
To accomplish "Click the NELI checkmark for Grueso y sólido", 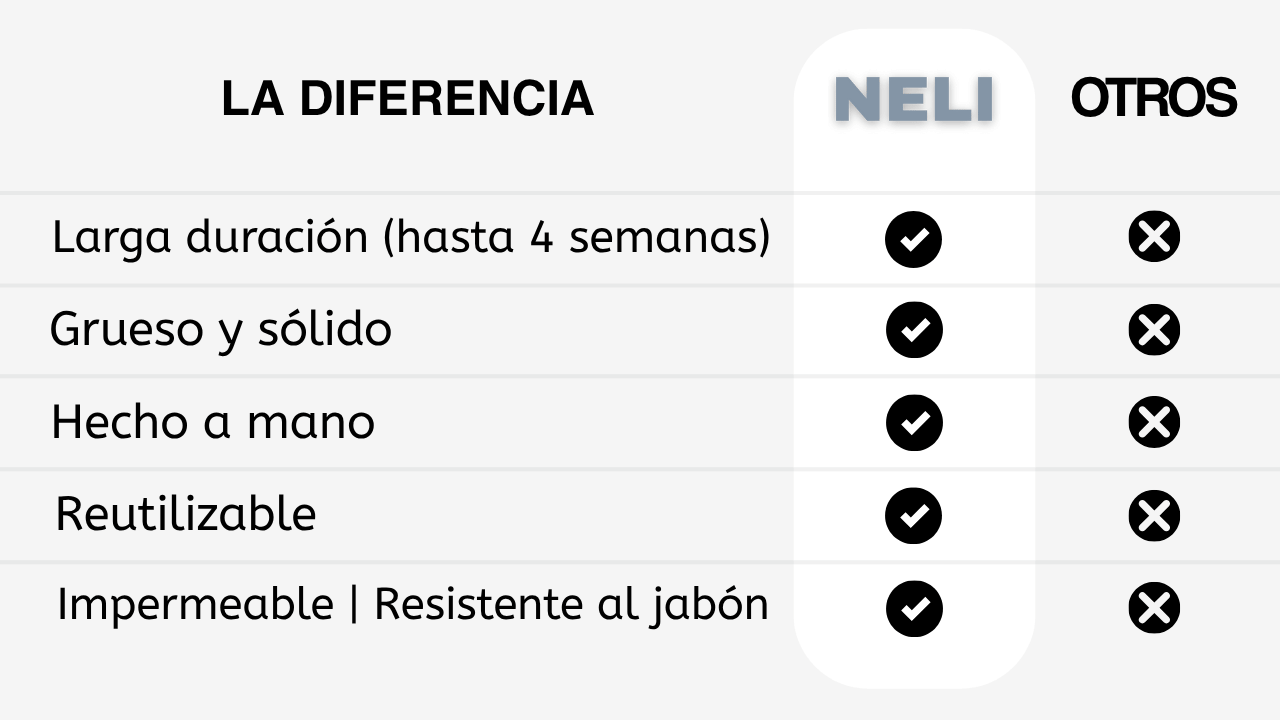I will pyautogui.click(x=913, y=330).
